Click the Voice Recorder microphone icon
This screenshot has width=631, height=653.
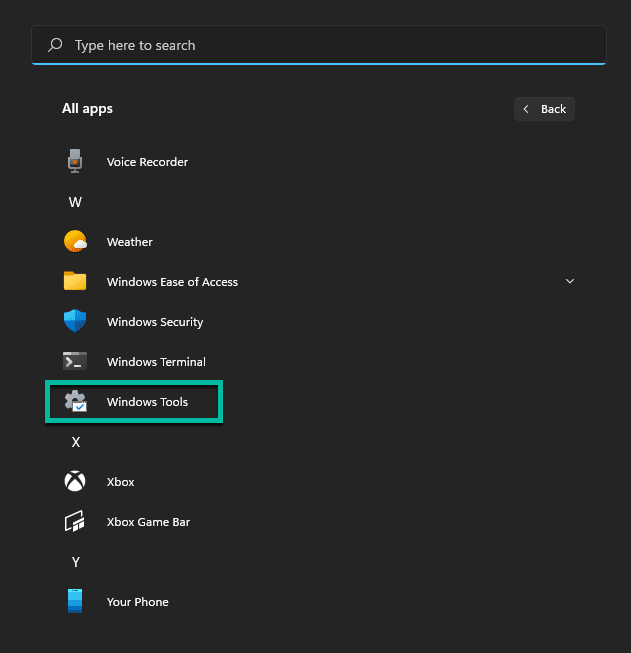coord(75,161)
